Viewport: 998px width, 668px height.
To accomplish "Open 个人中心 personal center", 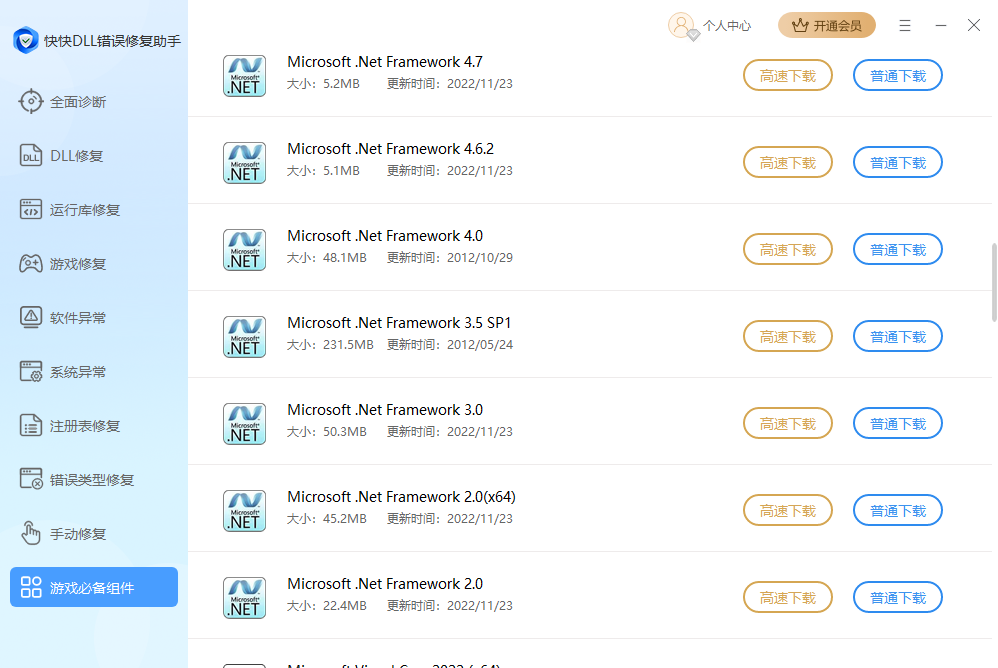I will pos(726,26).
